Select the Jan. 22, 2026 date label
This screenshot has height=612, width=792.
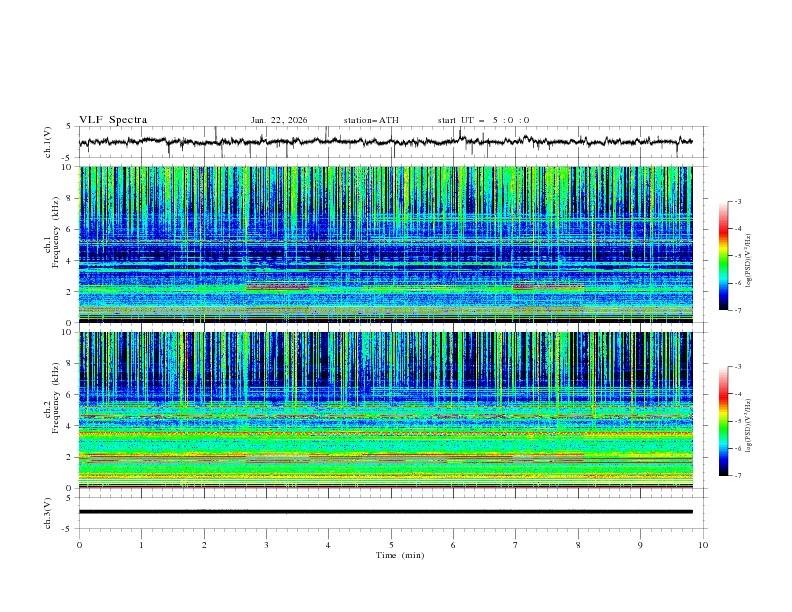279,120
